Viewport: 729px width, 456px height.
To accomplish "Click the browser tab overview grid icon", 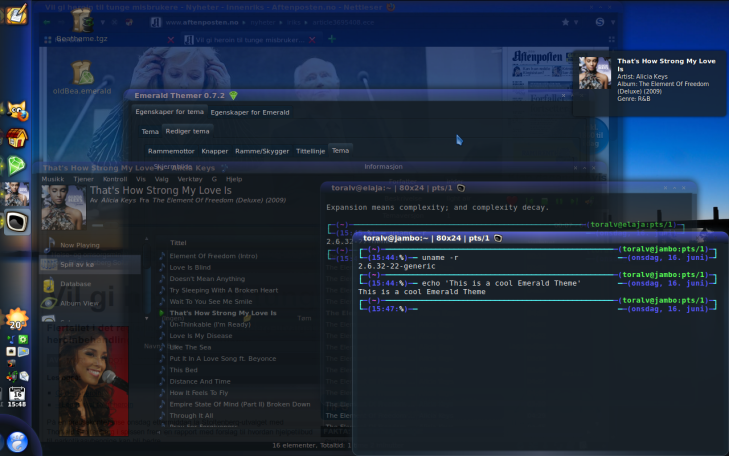I will 611,40.
